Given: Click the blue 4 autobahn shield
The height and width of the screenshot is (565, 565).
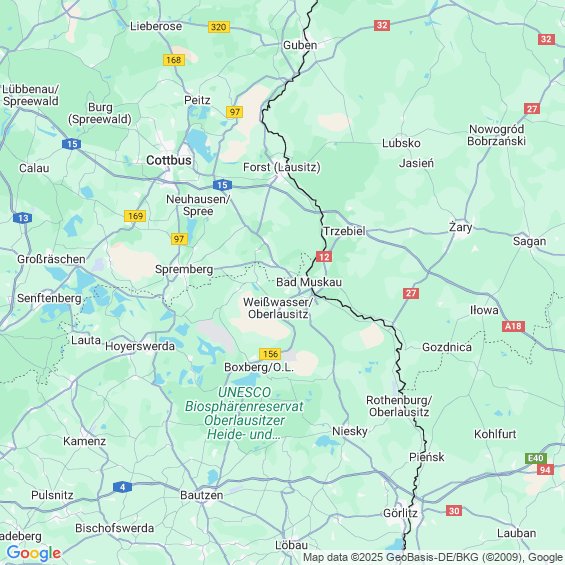Looking at the screenshot, I should tap(122, 487).
